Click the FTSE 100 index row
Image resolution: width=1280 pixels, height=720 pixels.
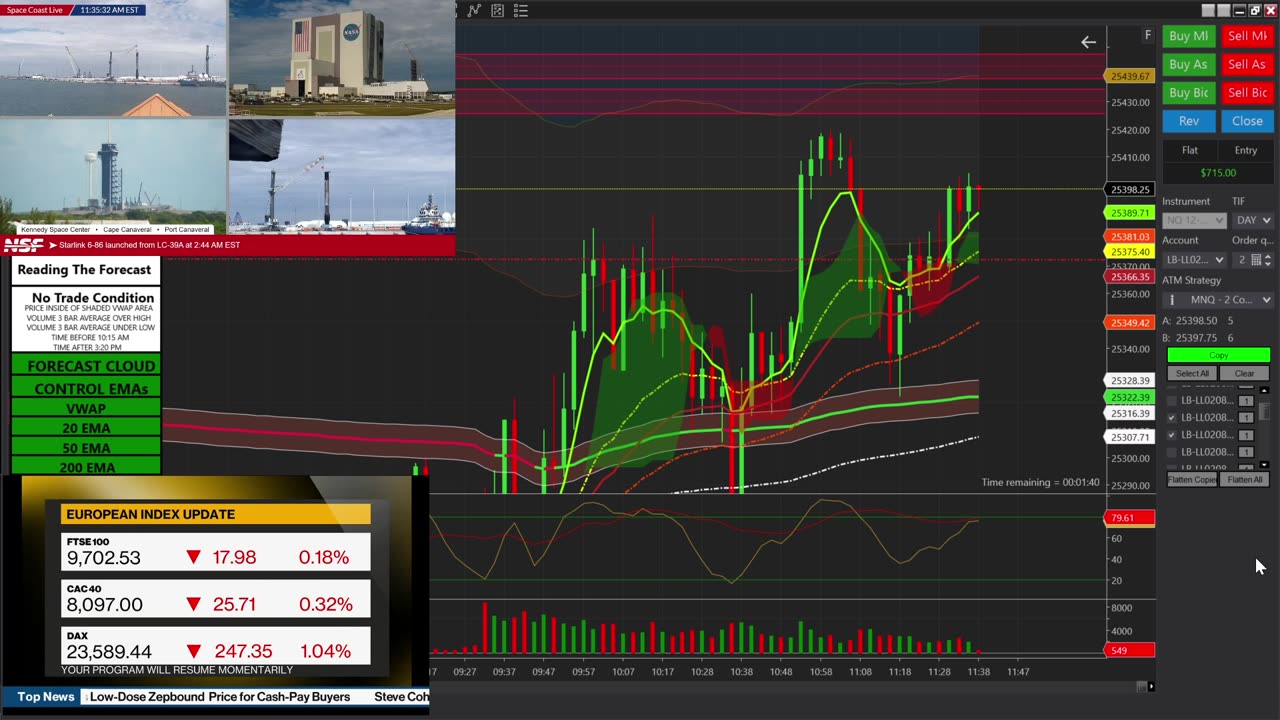pyautogui.click(x=216, y=552)
